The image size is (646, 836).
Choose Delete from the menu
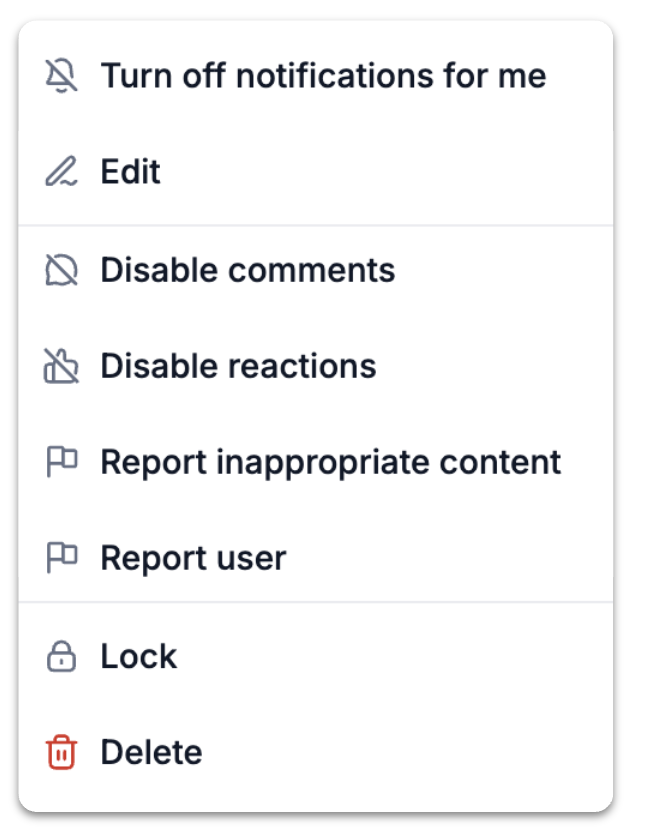point(316,752)
